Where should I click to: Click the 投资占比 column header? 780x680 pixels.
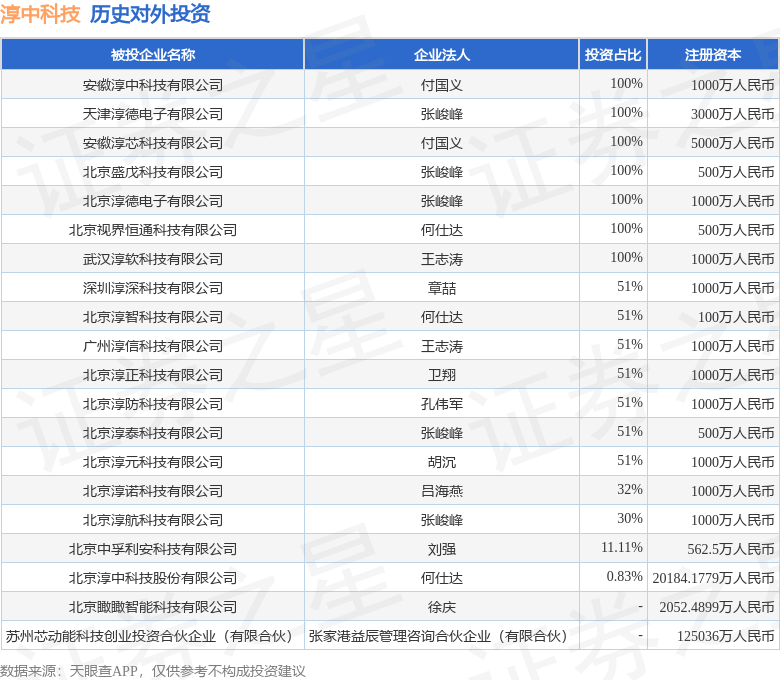[x=613, y=55]
